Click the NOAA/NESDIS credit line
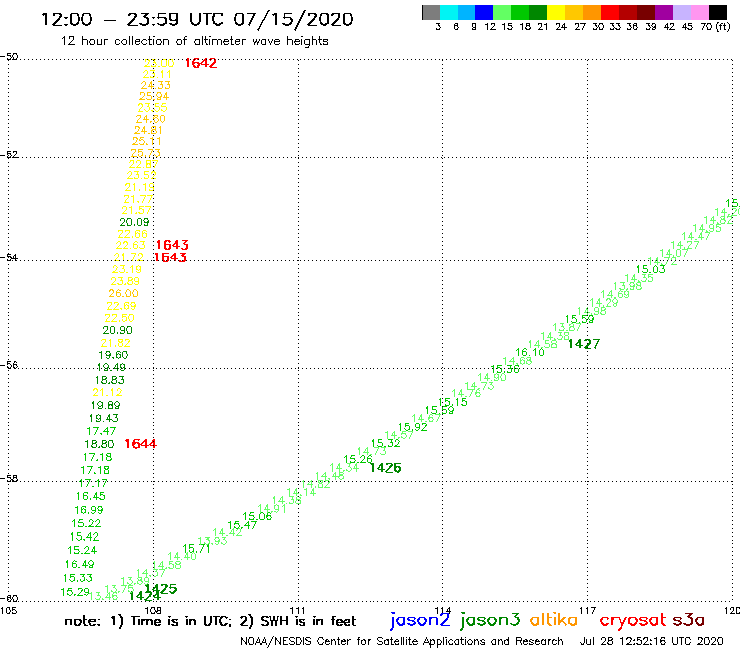Screen dimensions: 740x650 402,642
